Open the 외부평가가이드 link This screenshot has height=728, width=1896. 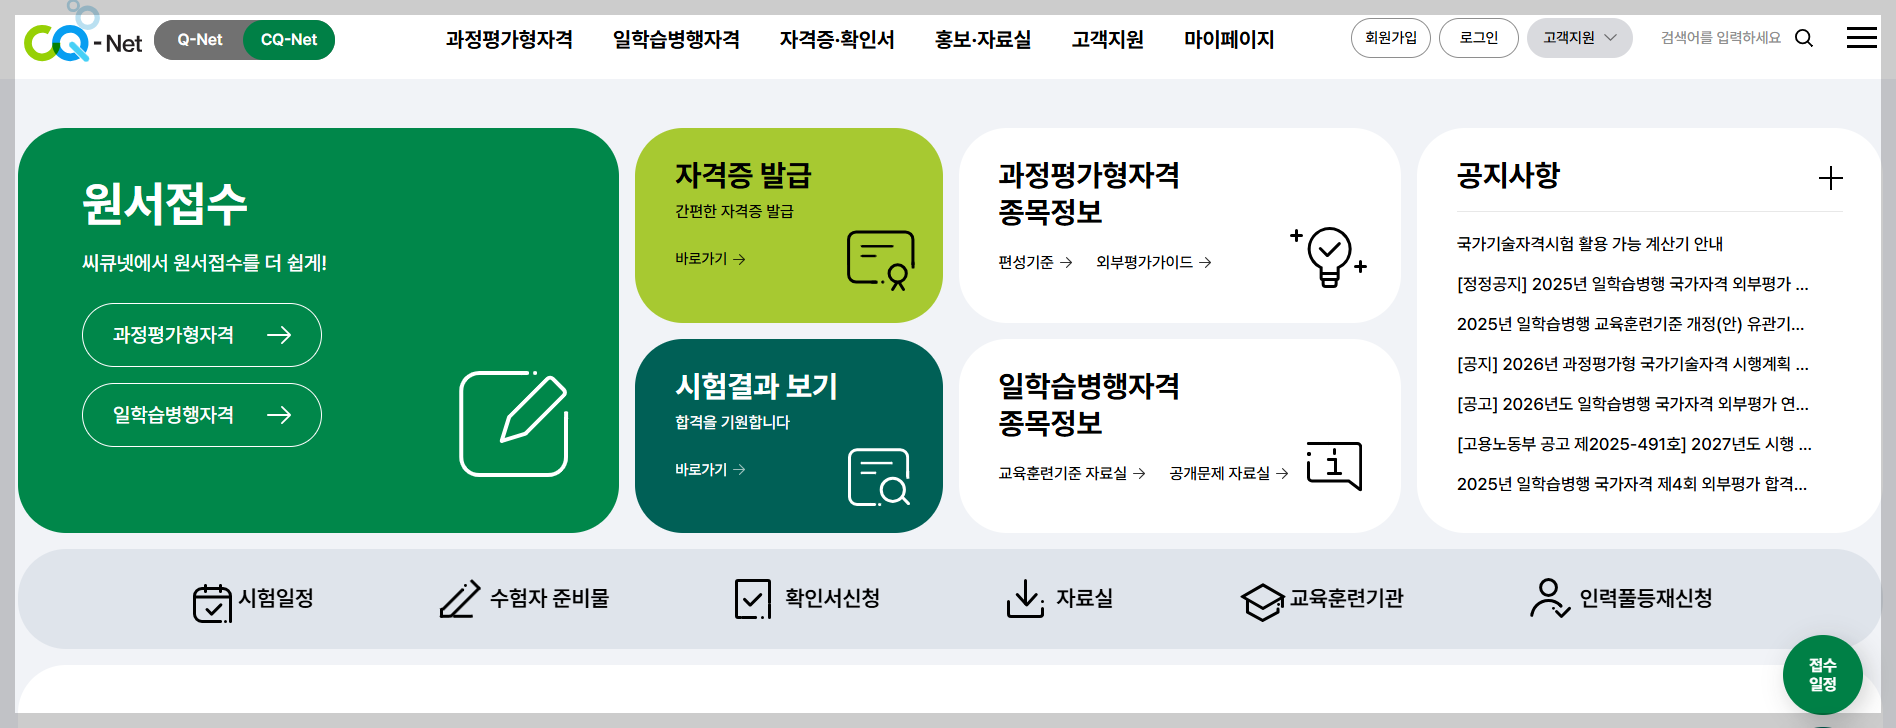tap(1154, 262)
